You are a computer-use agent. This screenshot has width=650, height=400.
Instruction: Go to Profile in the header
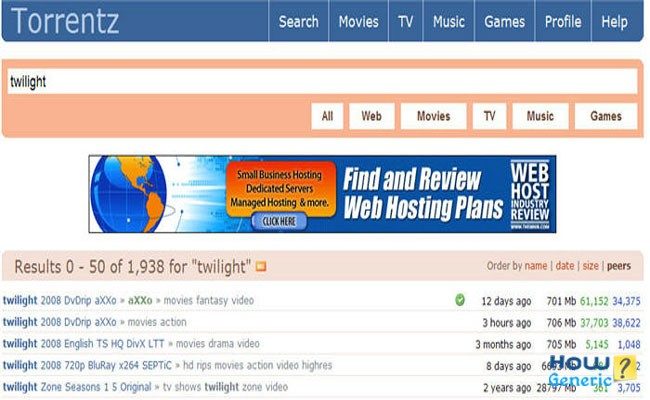coord(563,22)
